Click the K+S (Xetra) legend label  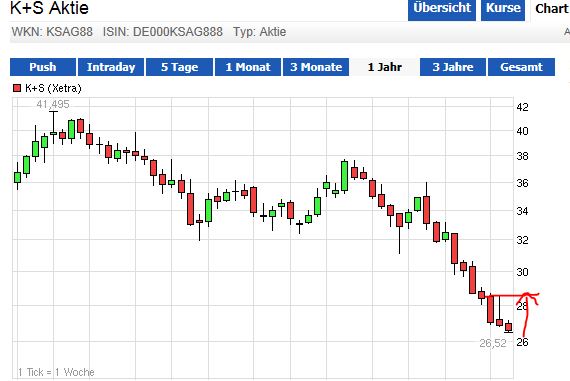click(53, 88)
